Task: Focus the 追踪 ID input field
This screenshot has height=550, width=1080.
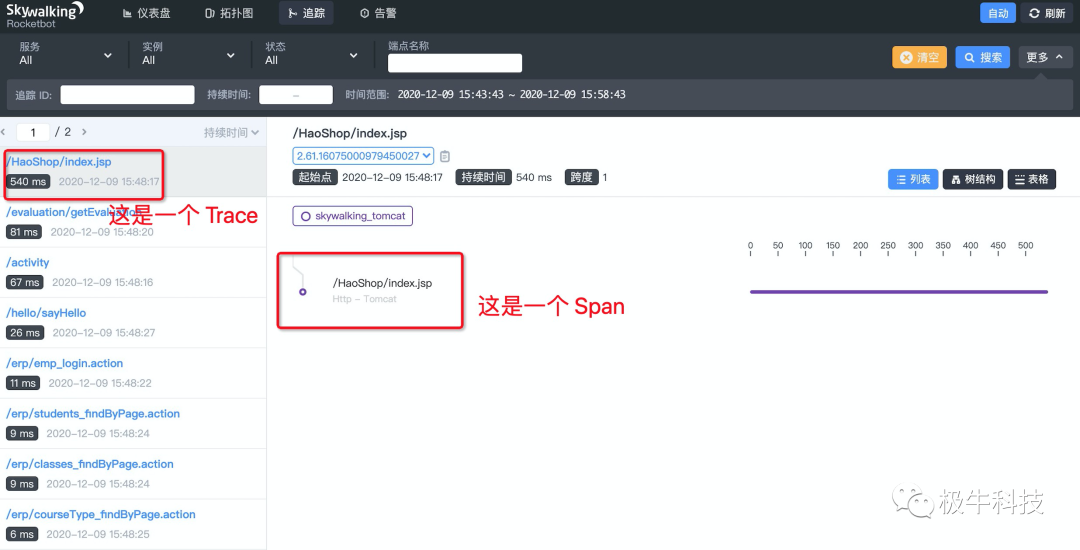Action: 127,95
